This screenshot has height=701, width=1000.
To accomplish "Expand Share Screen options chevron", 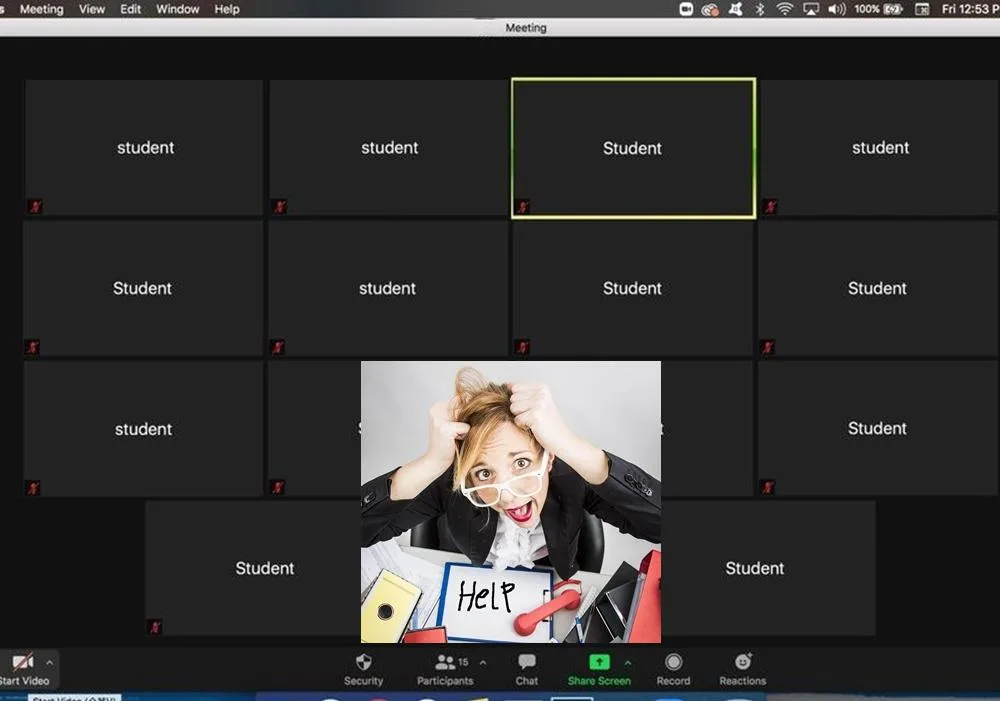I will [628, 662].
